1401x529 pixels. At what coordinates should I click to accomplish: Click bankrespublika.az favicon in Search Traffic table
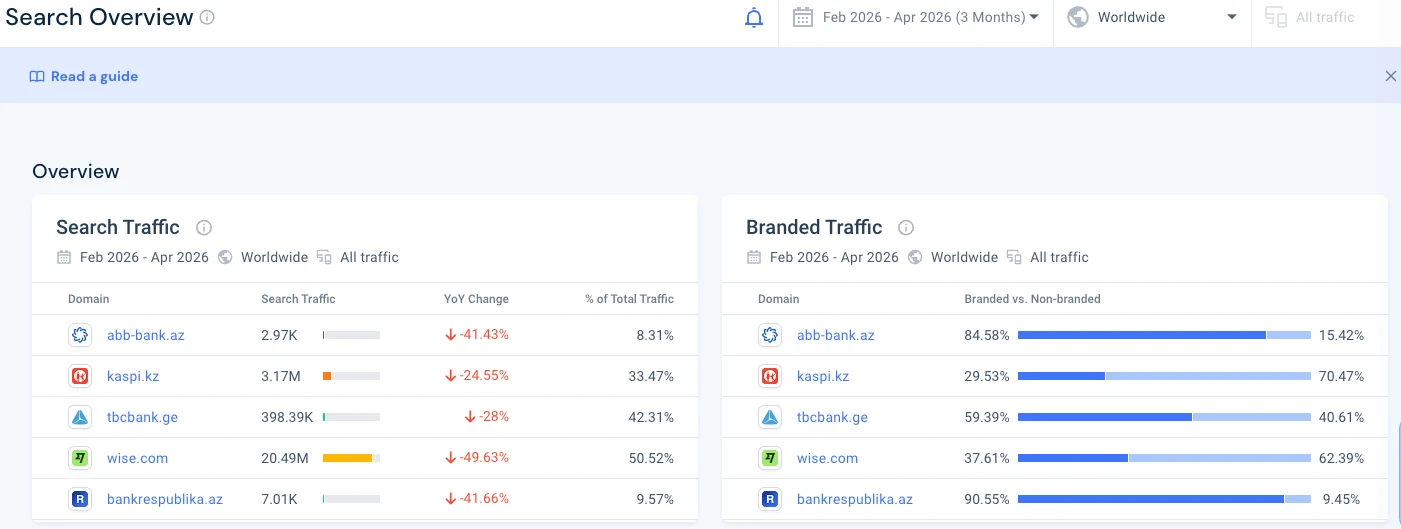(x=80, y=499)
